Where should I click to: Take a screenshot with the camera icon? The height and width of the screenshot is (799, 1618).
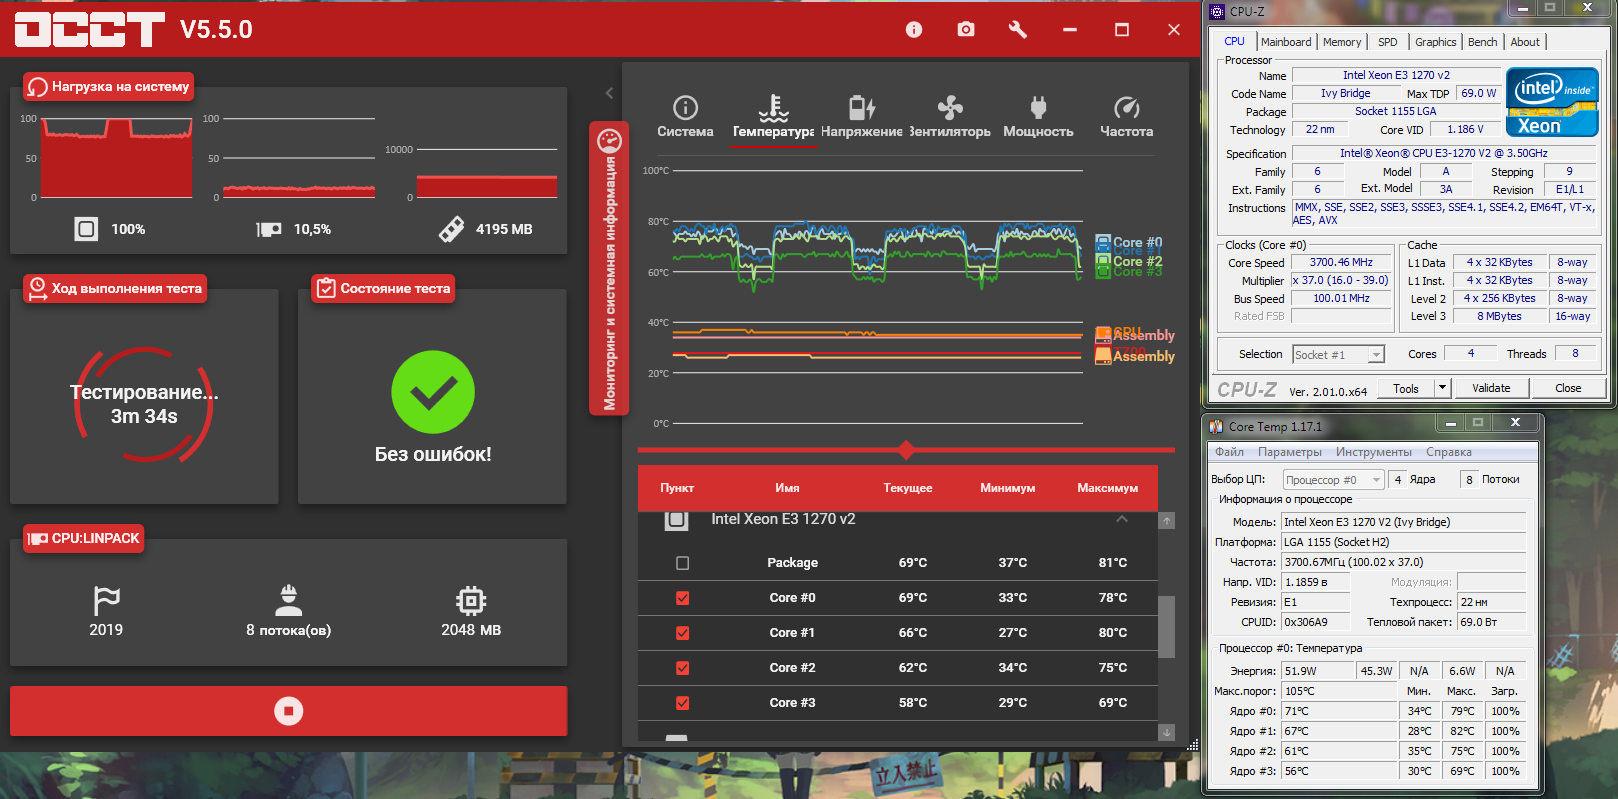coord(966,30)
